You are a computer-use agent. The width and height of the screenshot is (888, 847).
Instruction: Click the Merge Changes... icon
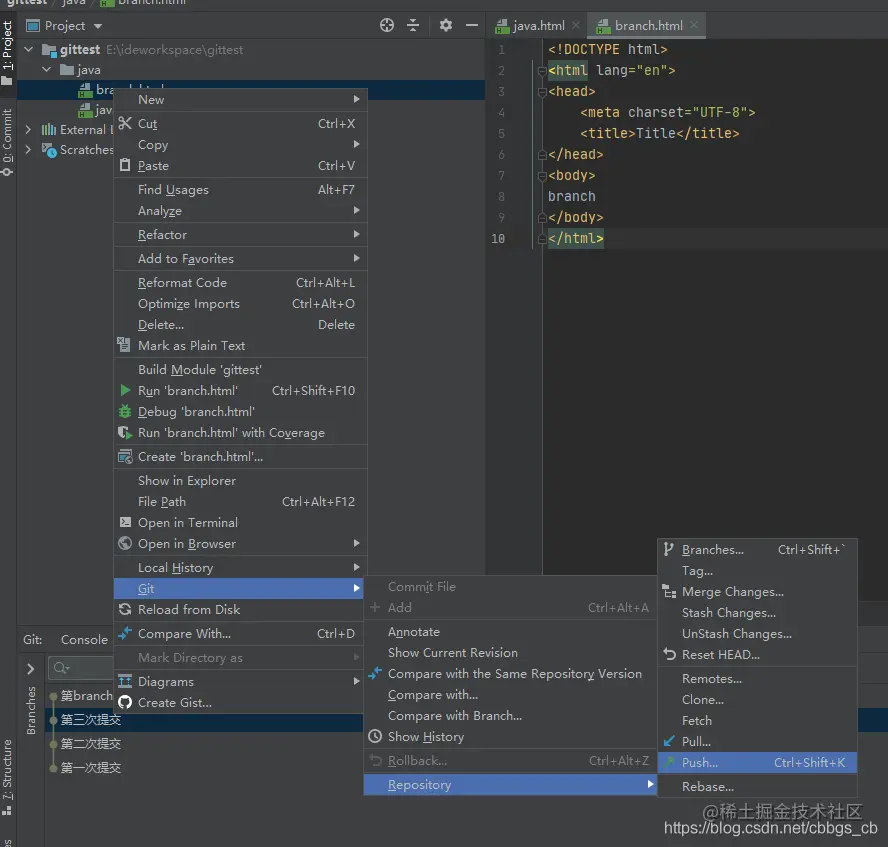point(669,592)
